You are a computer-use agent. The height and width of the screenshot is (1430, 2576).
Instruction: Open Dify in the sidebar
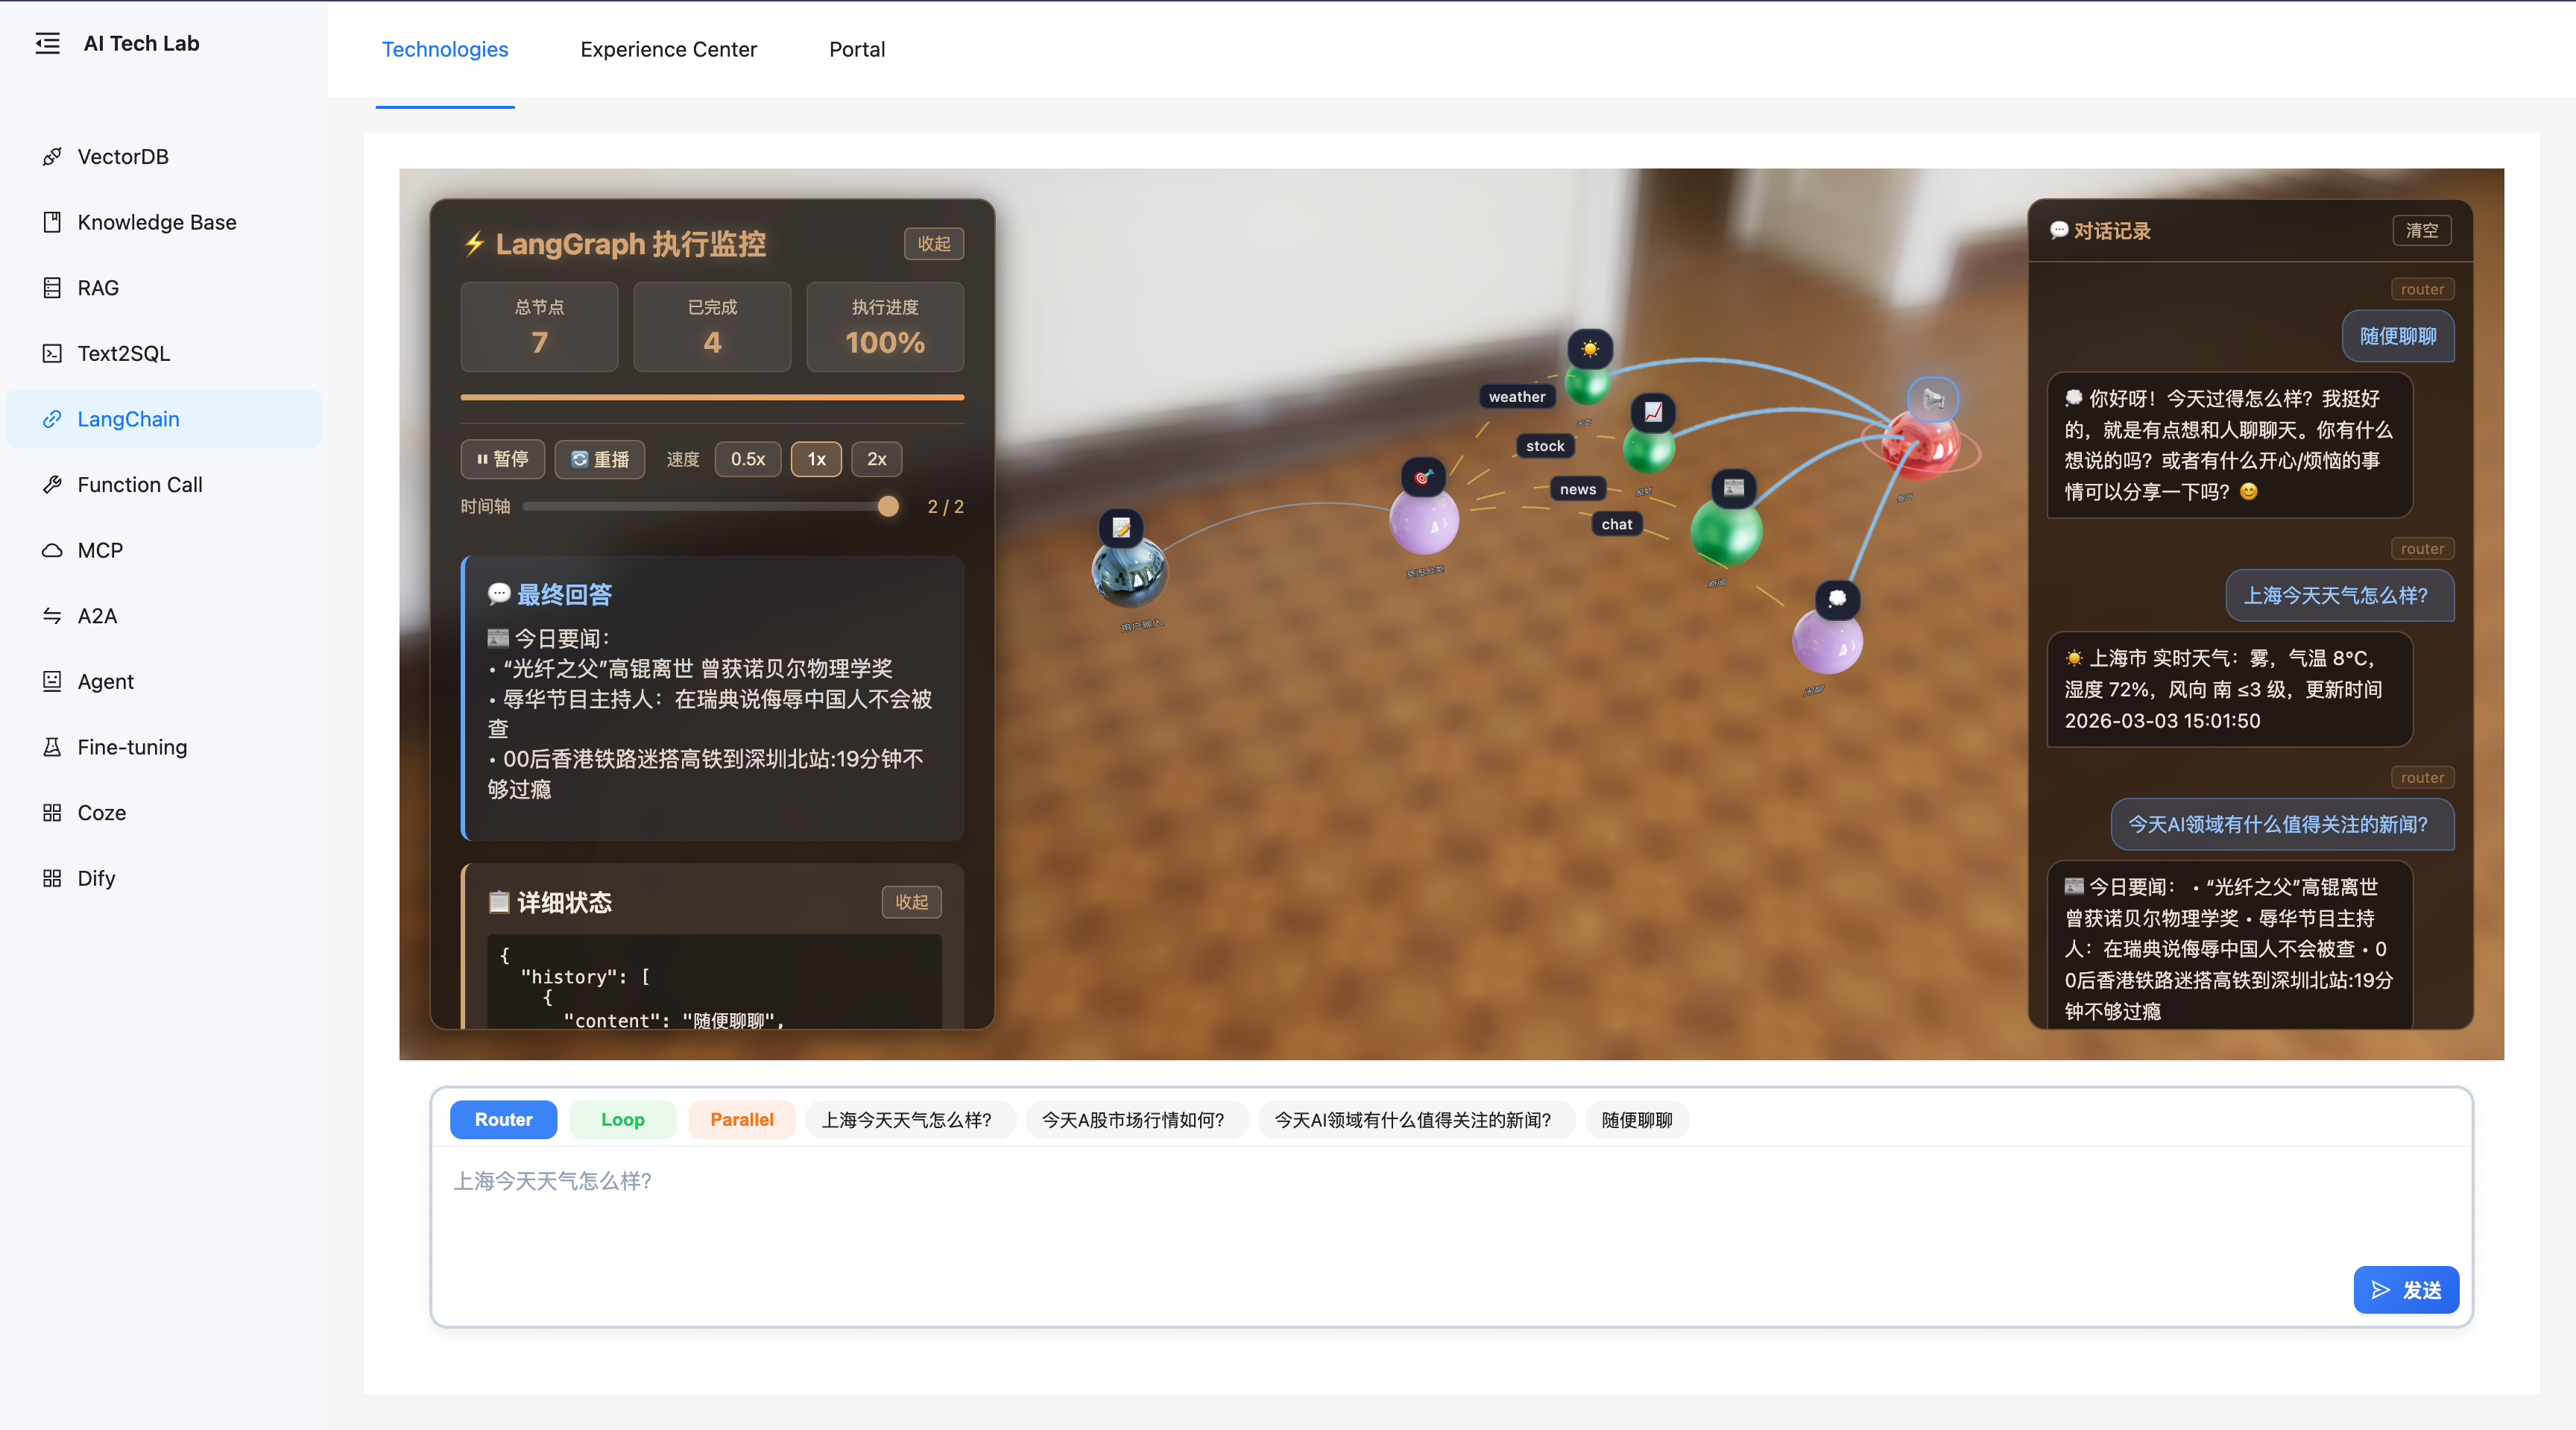[x=164, y=878]
